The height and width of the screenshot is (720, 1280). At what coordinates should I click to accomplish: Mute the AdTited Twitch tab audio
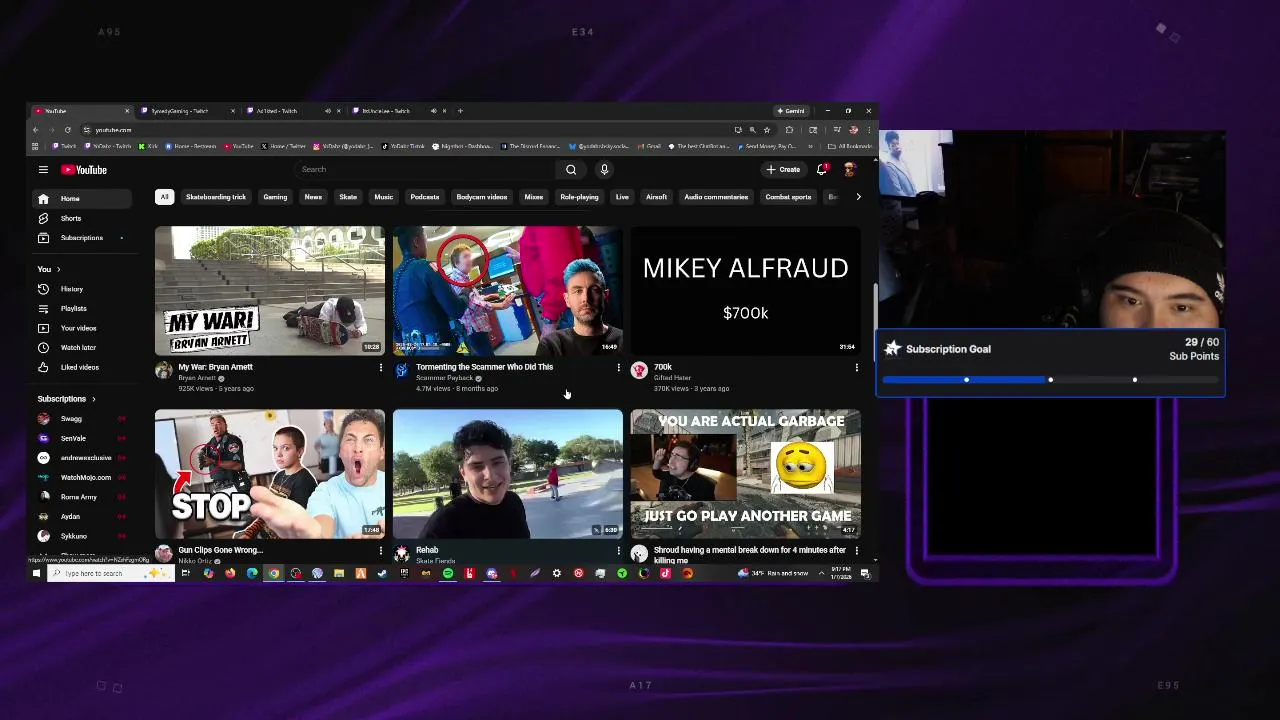327,111
